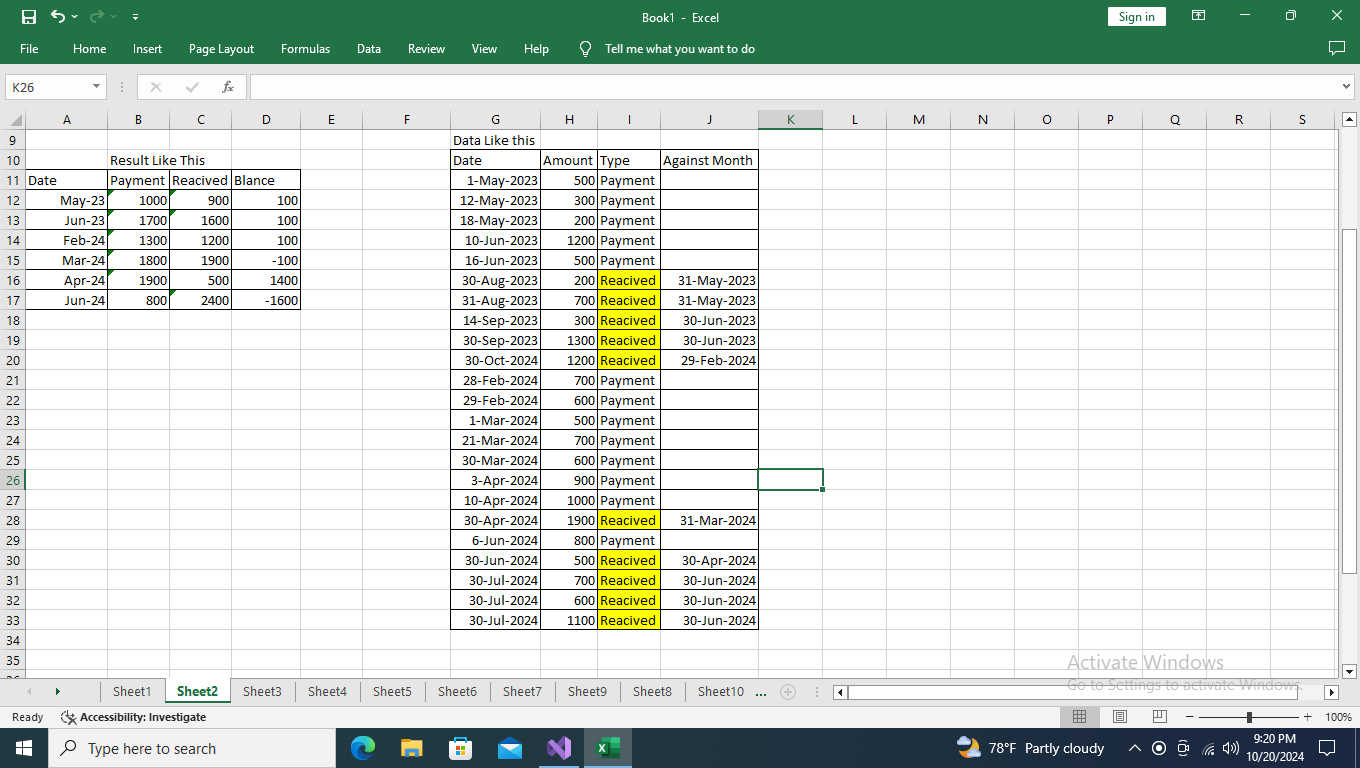Viewport: 1360px width, 768px height.
Task: Open Customize Quick Access Toolbar dropdown
Action: (135, 17)
